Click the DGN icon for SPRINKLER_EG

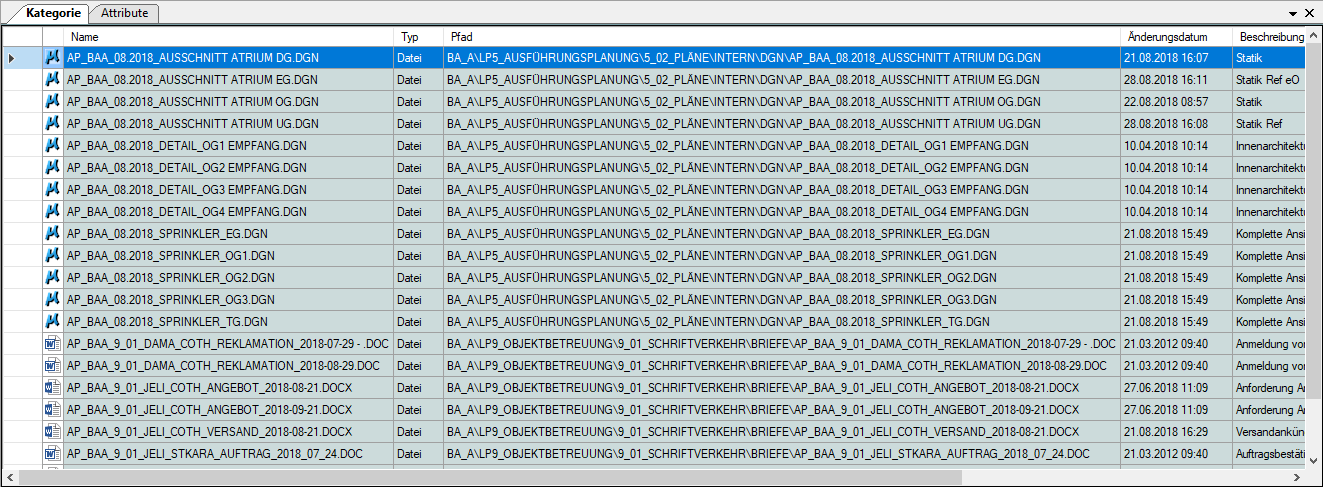pos(53,234)
